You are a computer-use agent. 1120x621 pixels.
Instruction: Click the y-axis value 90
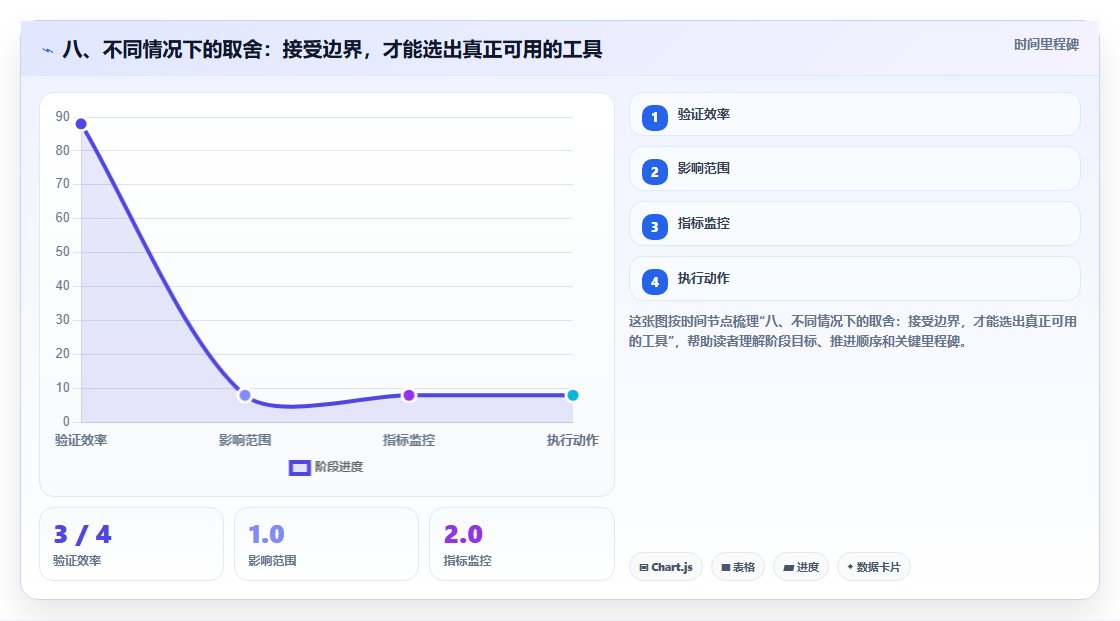tap(63, 116)
